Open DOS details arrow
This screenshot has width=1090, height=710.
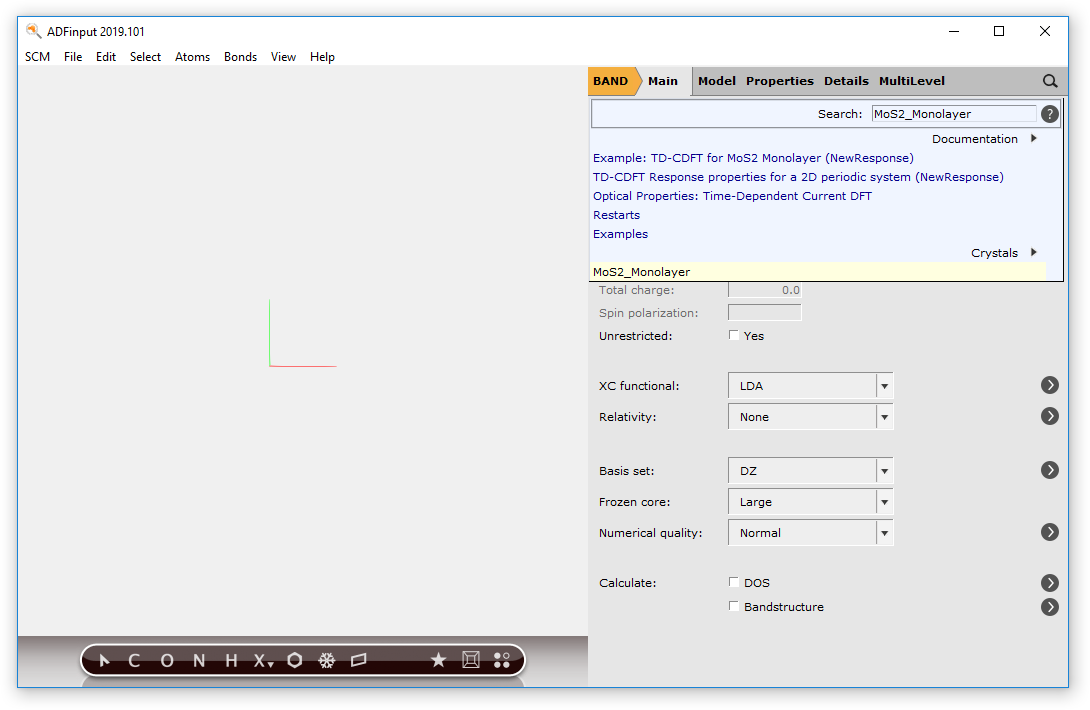[1050, 583]
